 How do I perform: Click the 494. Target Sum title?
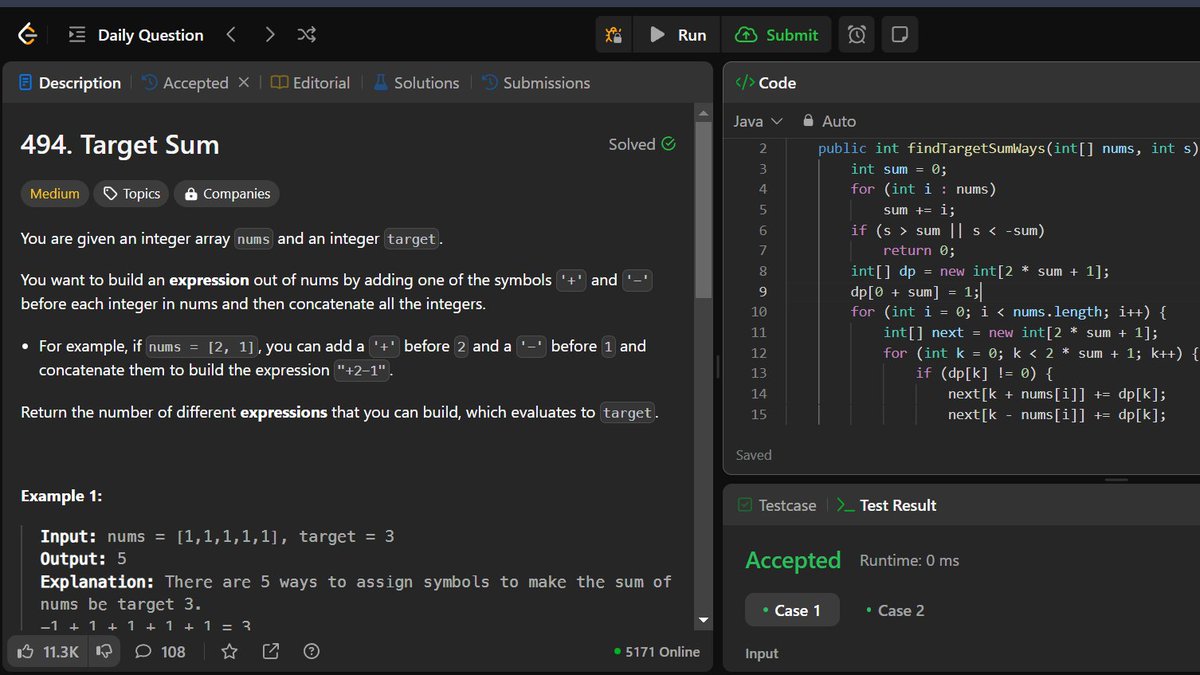tap(120, 145)
